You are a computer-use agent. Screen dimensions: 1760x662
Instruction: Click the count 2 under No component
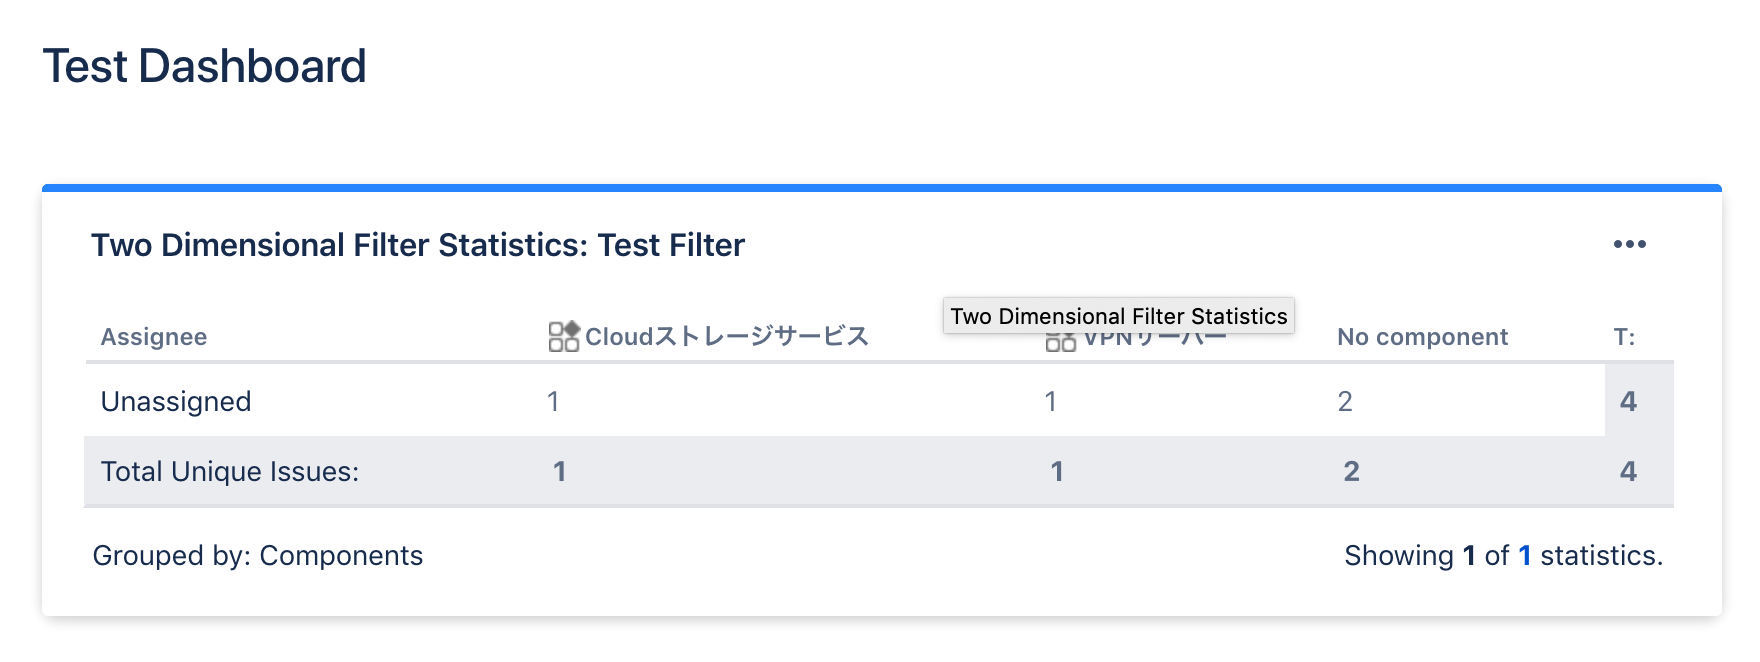click(x=1347, y=401)
